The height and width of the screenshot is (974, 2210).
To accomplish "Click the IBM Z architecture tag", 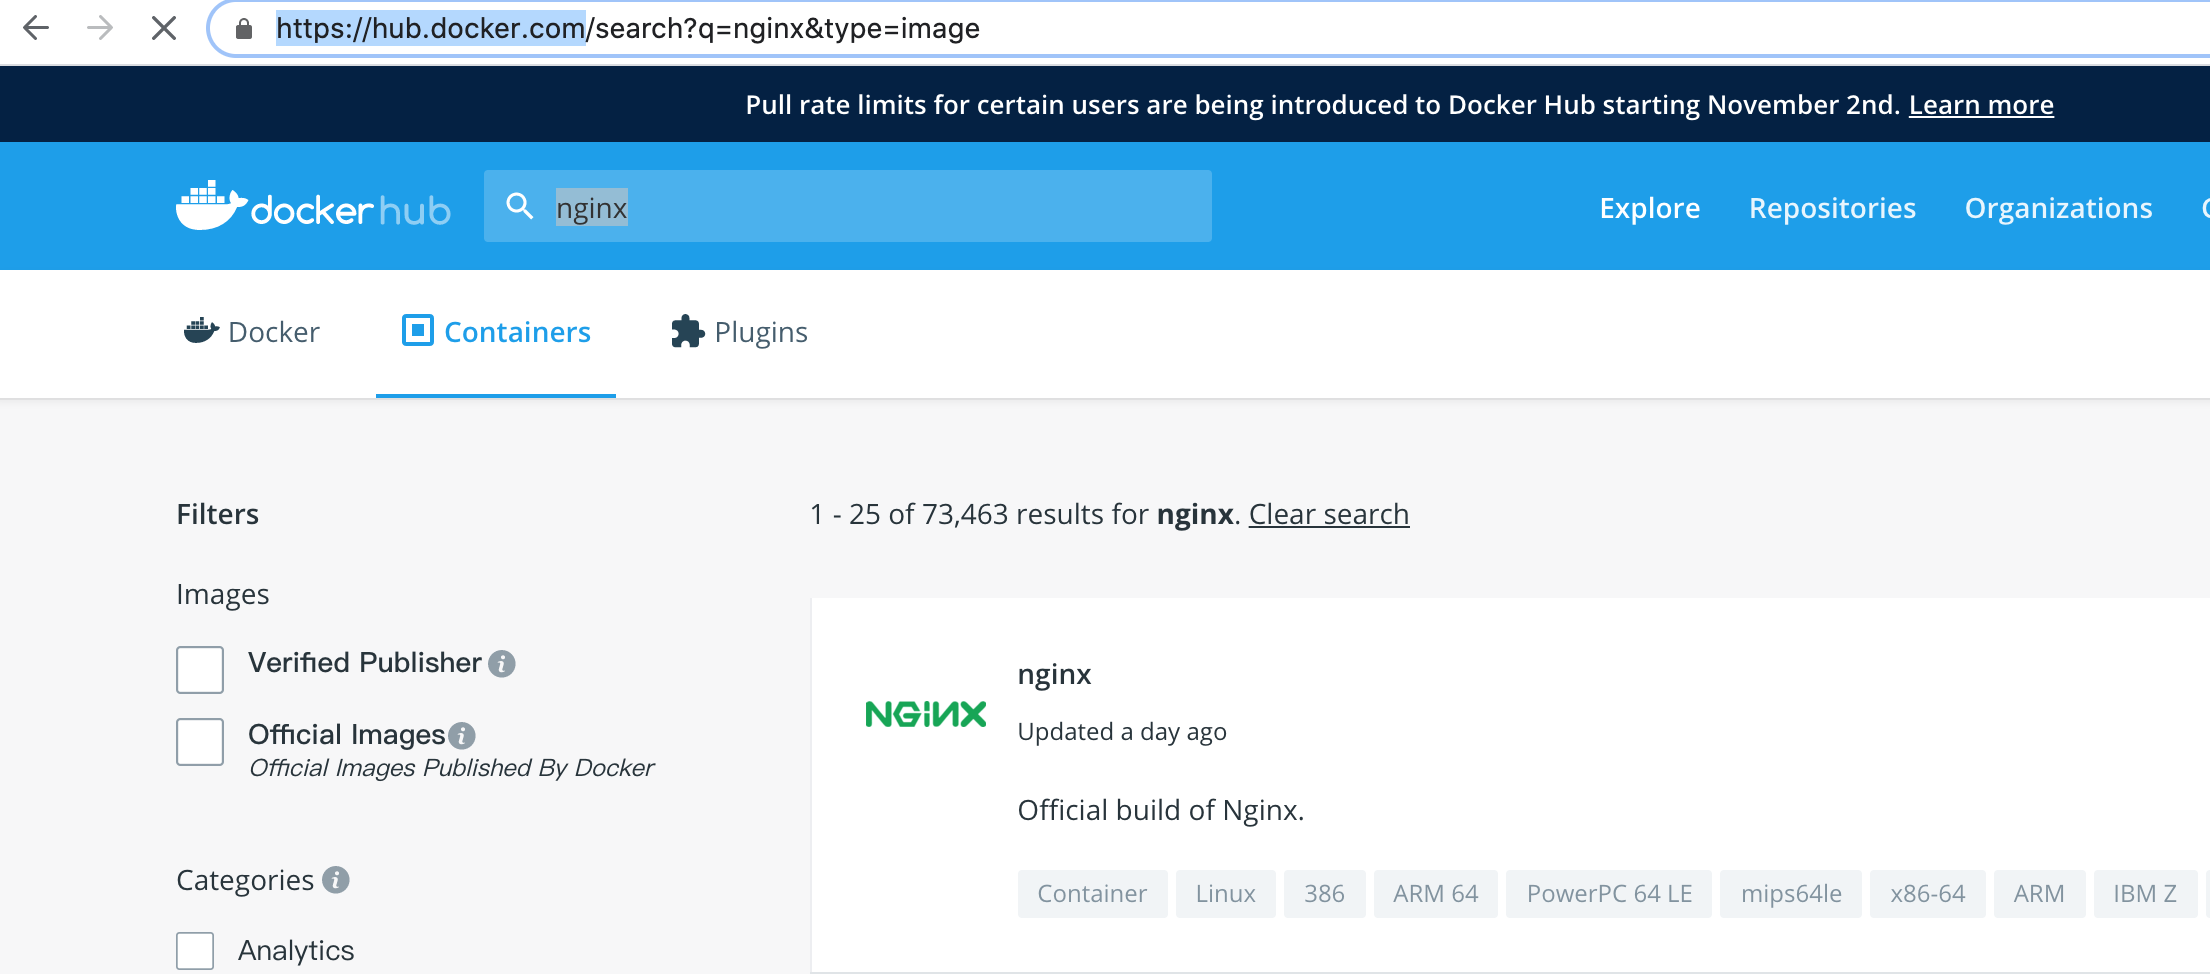I will (x=2145, y=893).
